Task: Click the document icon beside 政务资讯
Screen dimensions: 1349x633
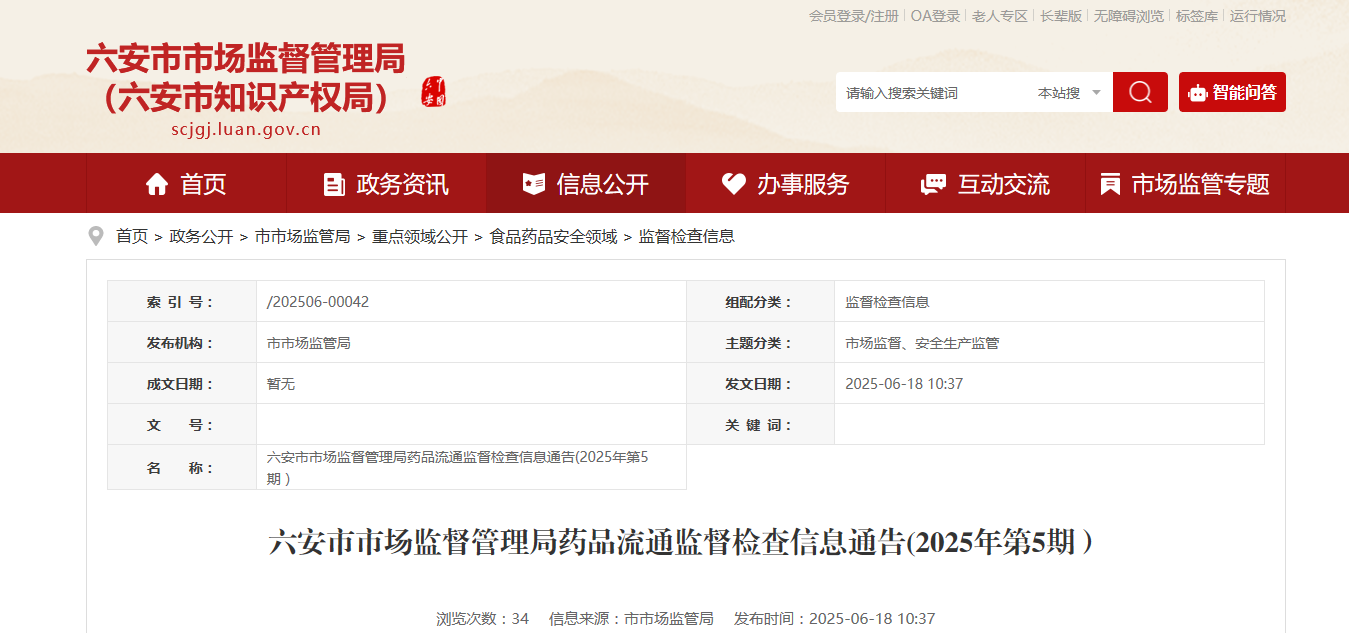Action: click(x=334, y=184)
